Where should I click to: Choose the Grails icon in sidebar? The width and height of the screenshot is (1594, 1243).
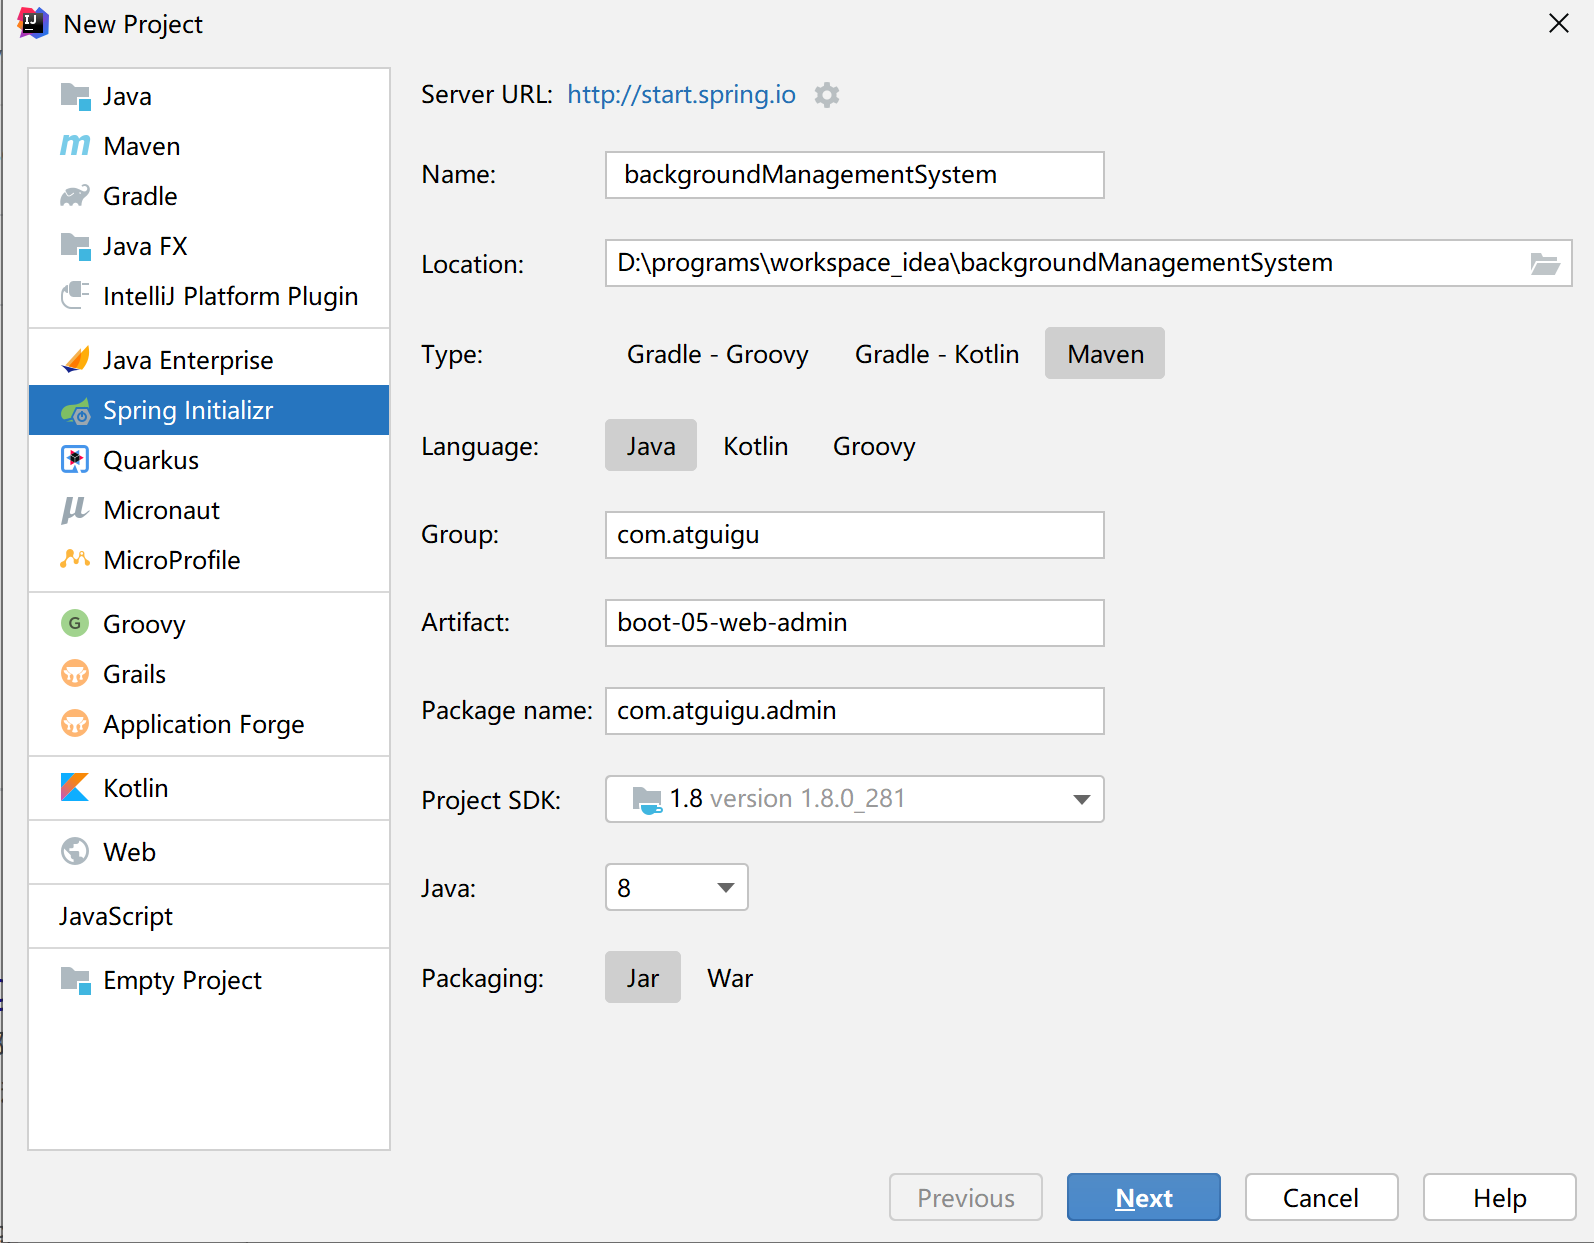coord(75,674)
